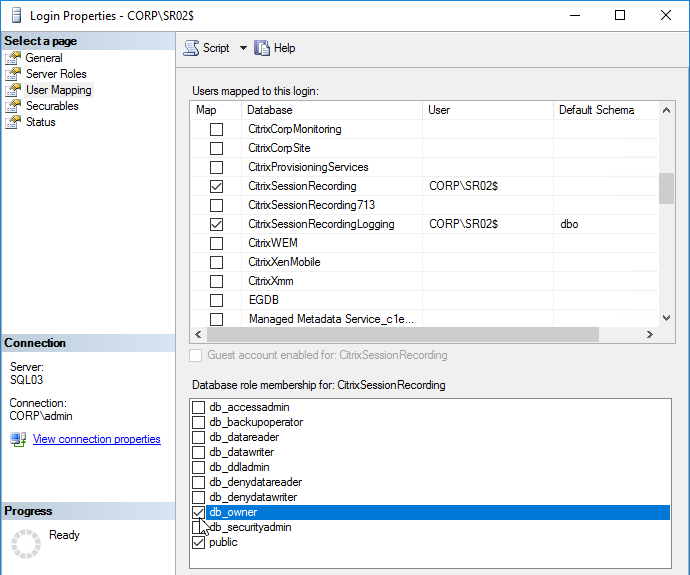Open View connection properties link
The height and width of the screenshot is (575, 690).
[96, 439]
